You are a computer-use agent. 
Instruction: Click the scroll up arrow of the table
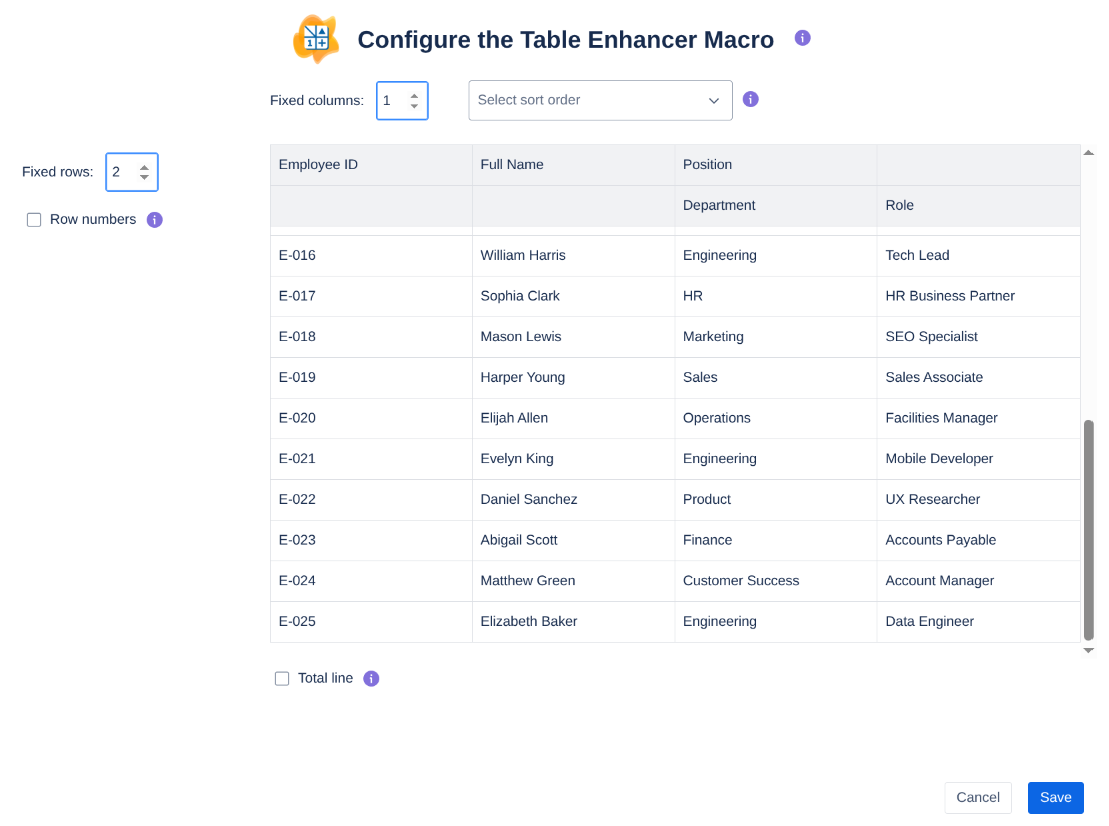(x=1089, y=153)
